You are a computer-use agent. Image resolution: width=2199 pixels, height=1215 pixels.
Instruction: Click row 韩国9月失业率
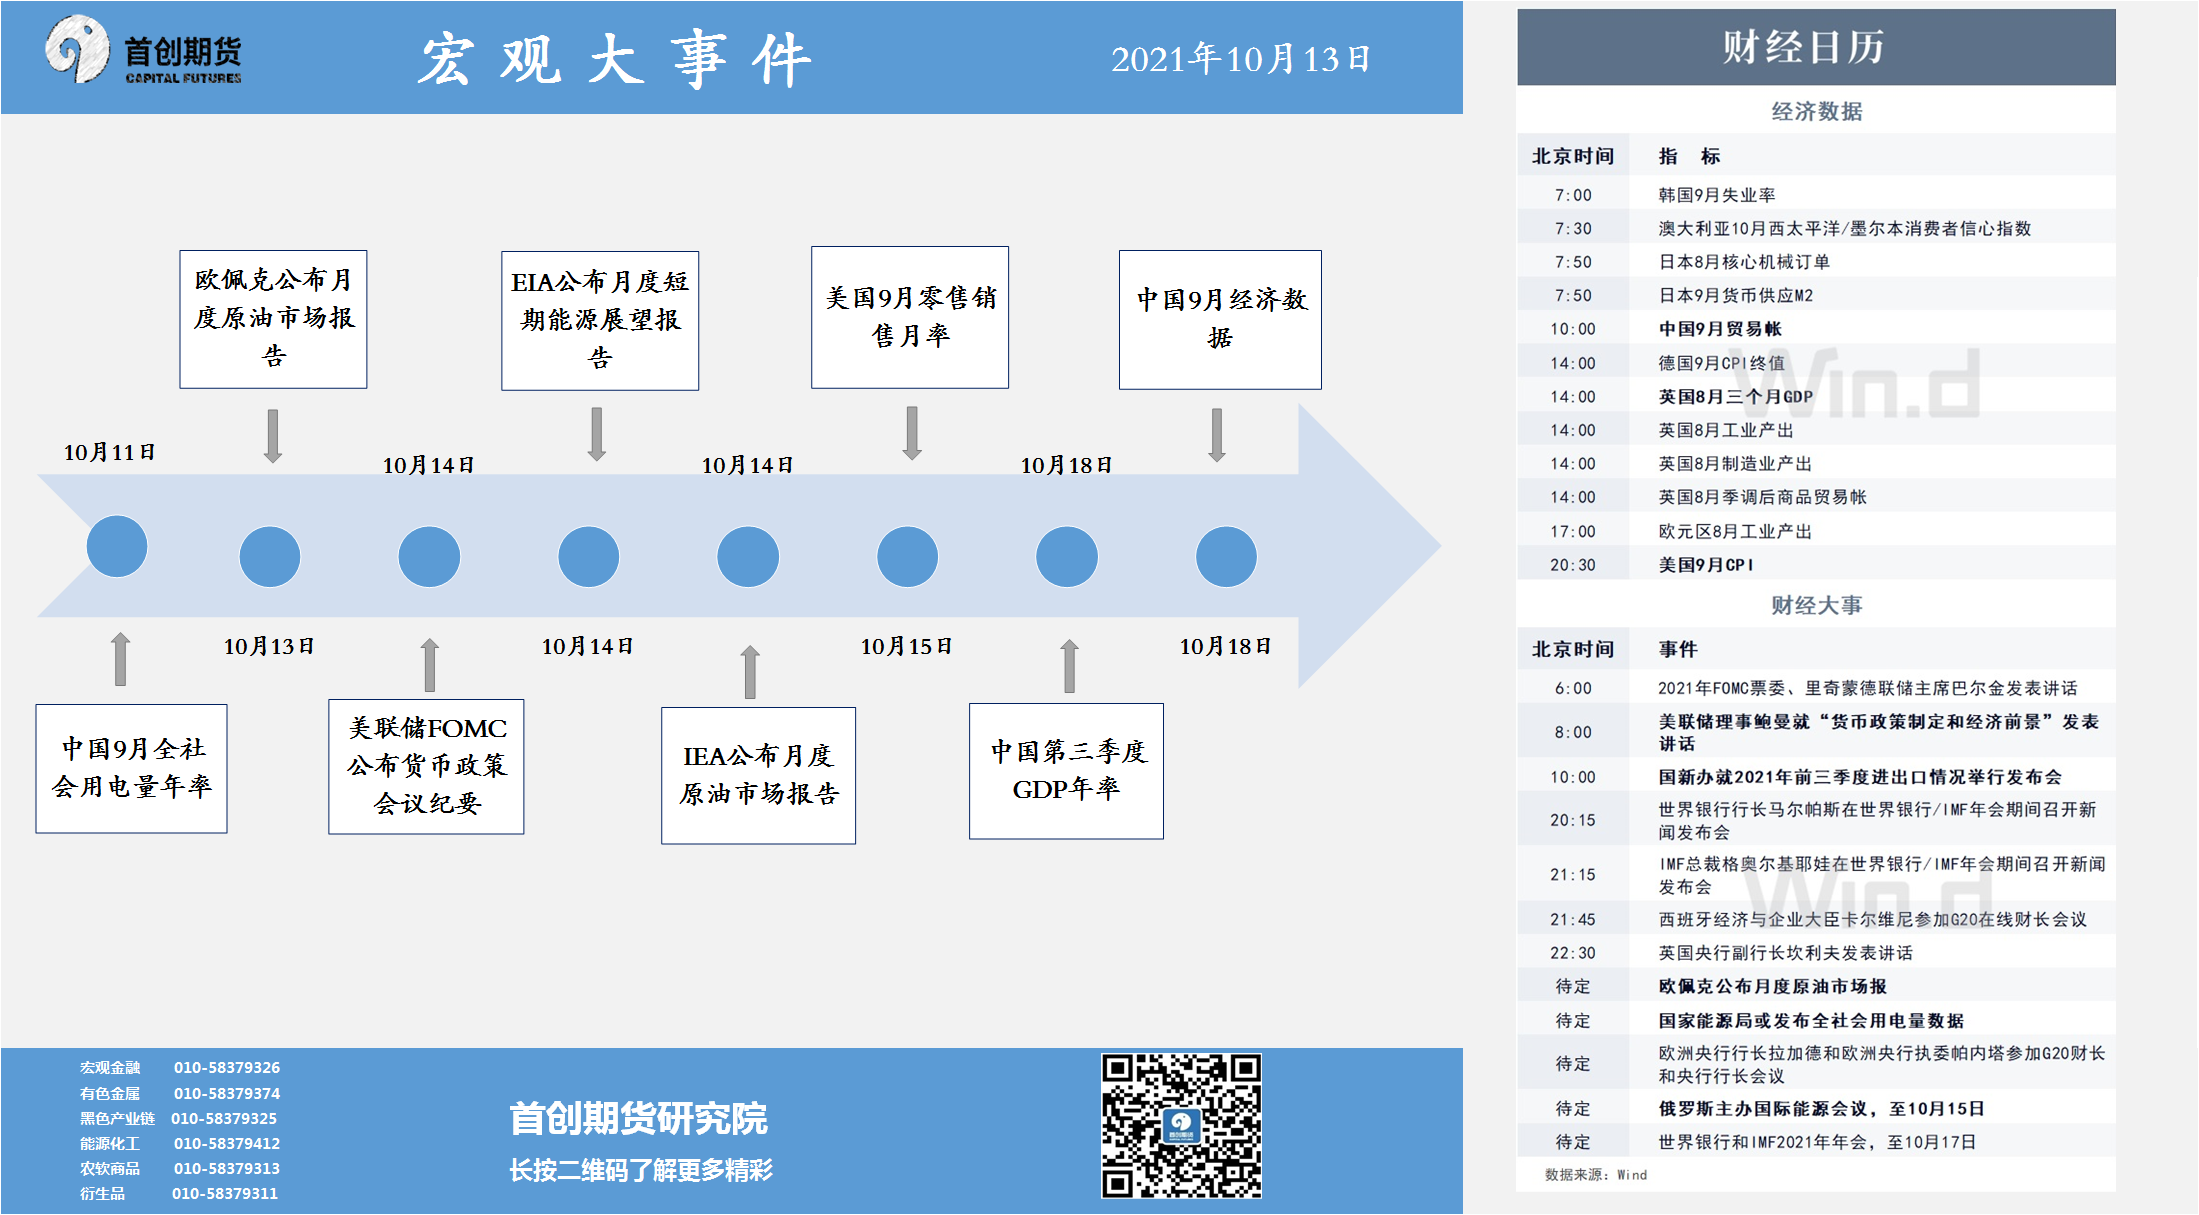1816,195
